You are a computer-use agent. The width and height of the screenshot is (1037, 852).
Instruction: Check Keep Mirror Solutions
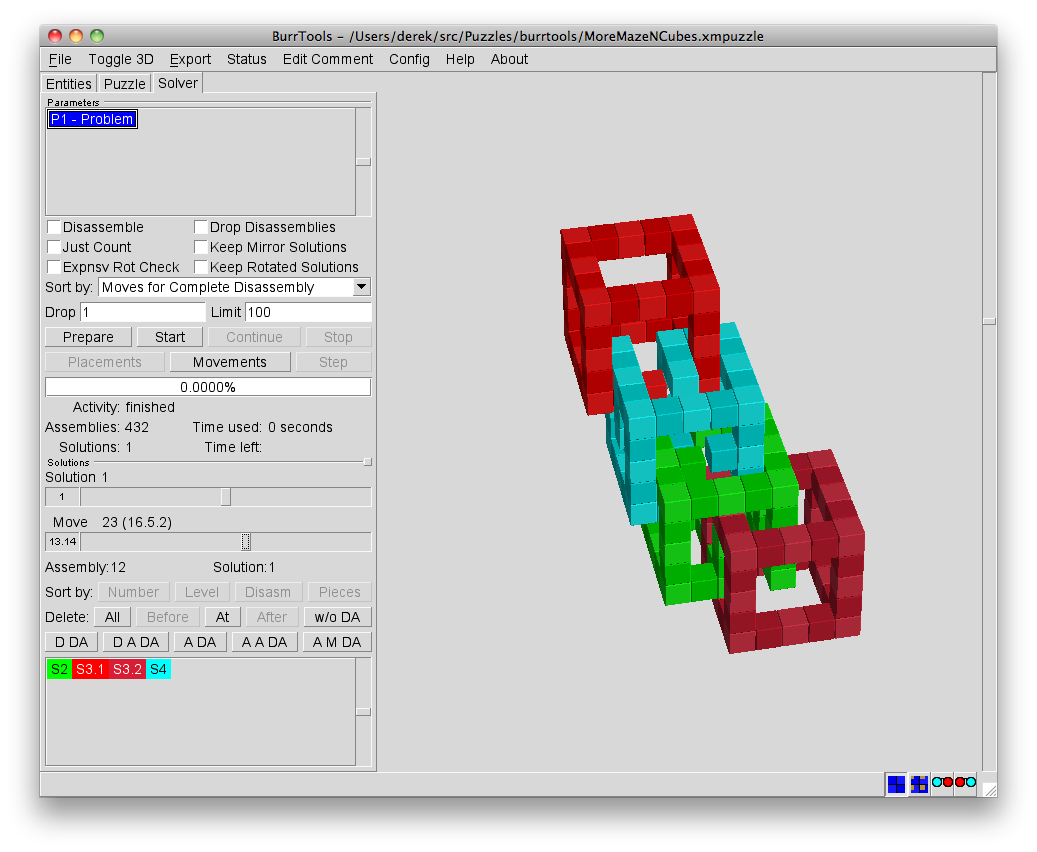coord(201,247)
